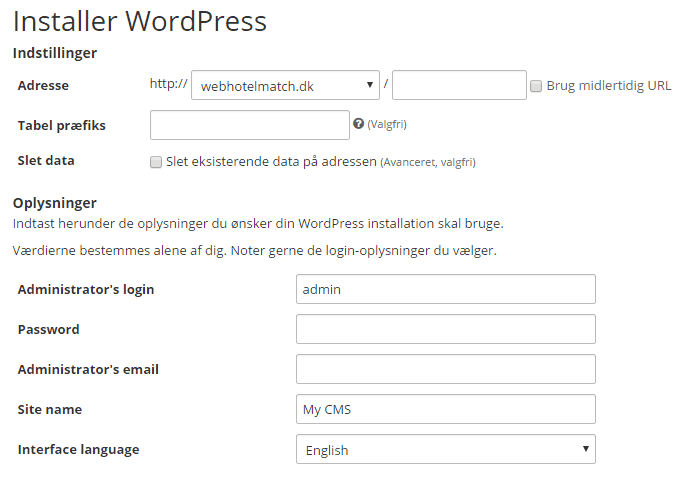Click the Interface language label
The height and width of the screenshot is (492, 685).
pos(78,450)
